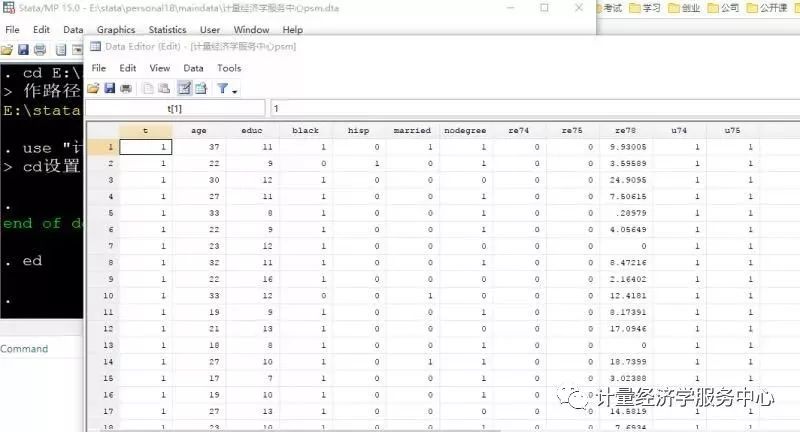Click re78 cell with value .28979

point(626,213)
